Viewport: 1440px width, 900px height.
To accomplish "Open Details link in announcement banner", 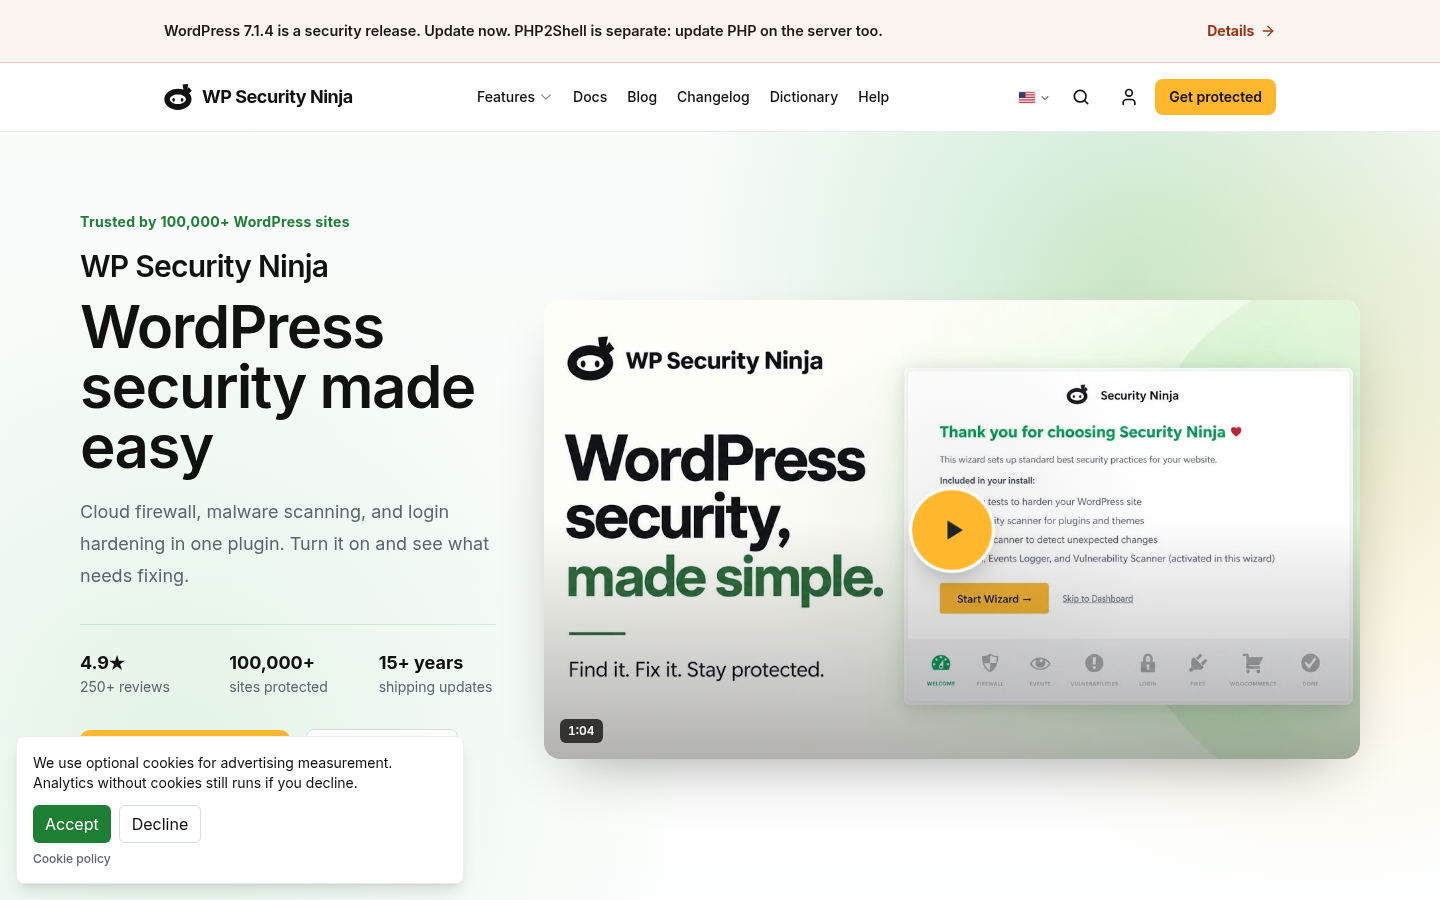I will (1240, 31).
